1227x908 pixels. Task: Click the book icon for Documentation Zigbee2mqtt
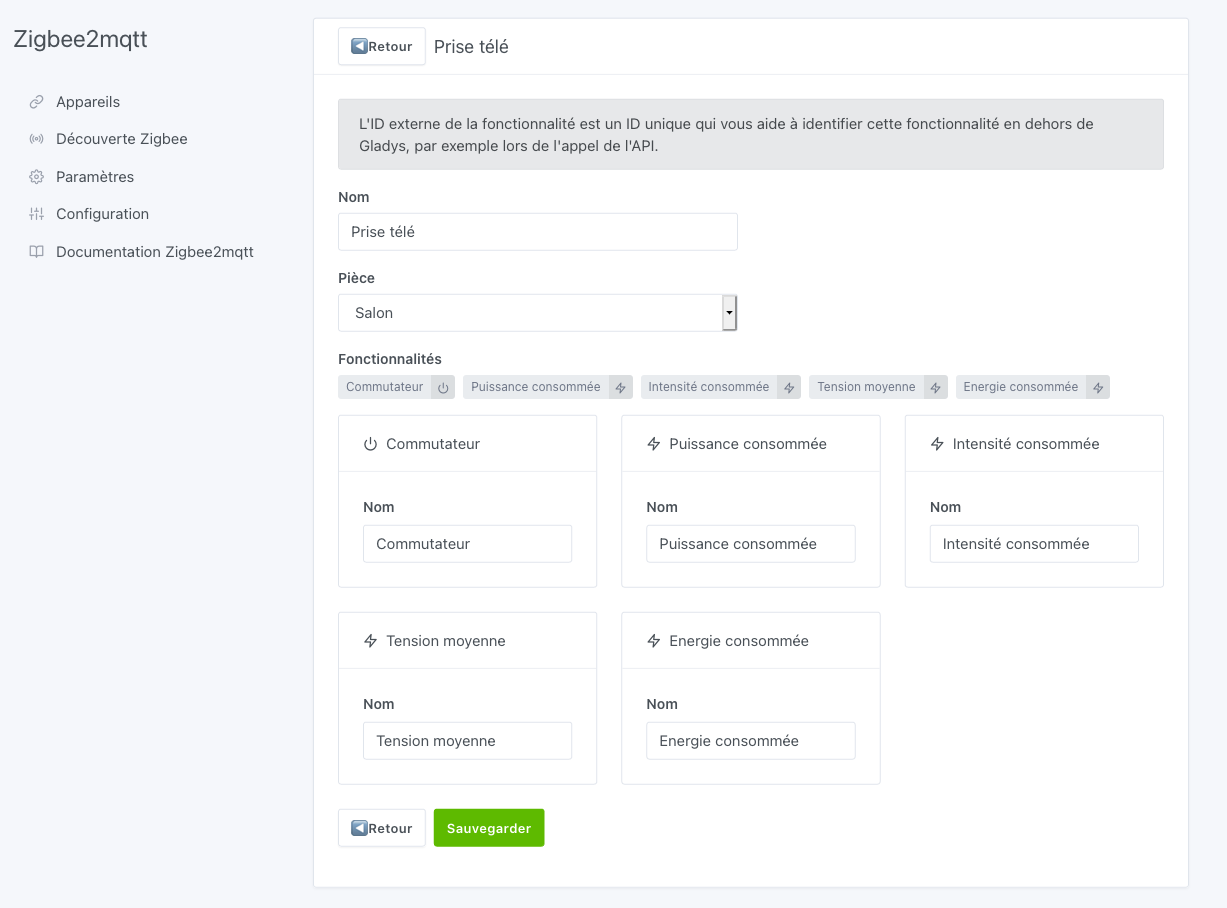point(38,251)
